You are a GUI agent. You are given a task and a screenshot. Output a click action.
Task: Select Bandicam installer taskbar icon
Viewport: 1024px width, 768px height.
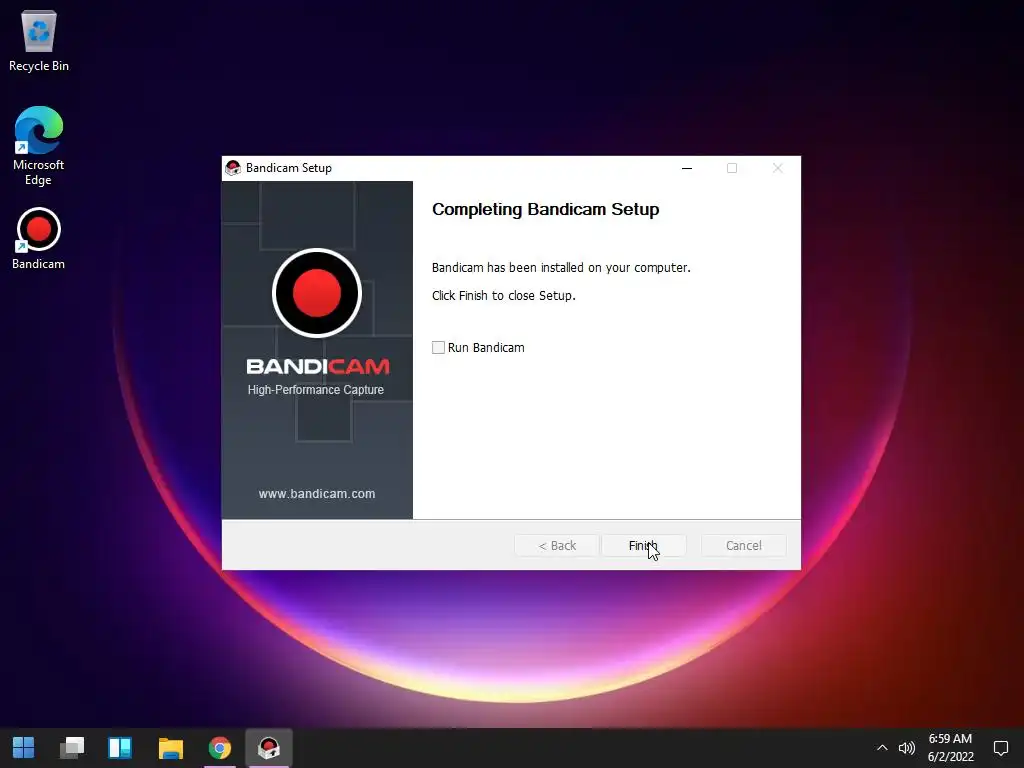(268, 748)
